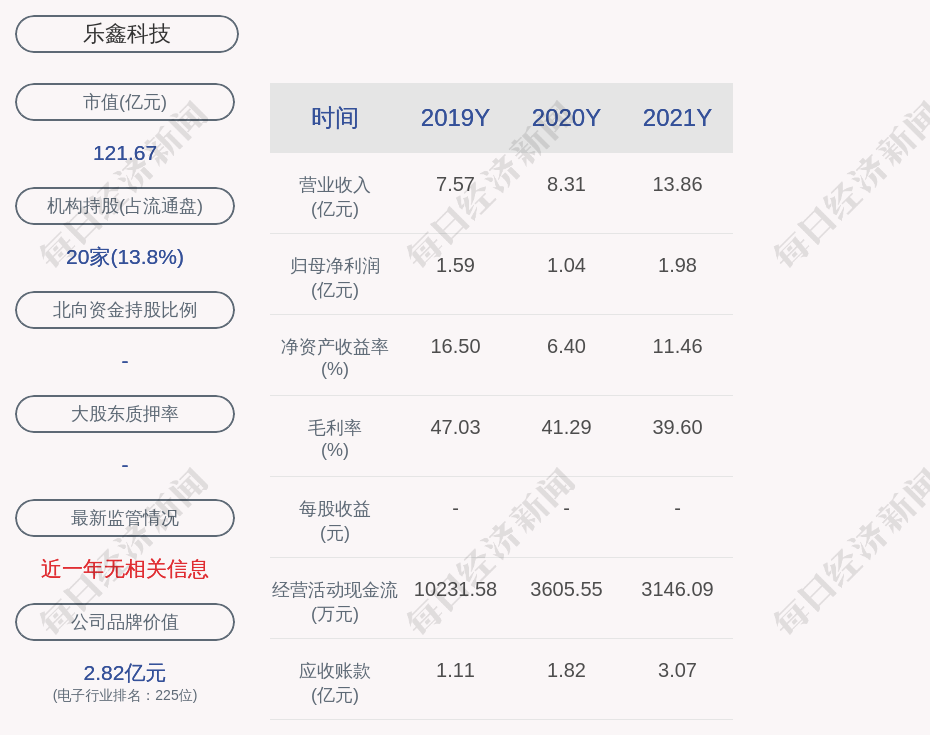
Task: Select the 2019Y cash flow 10231.58
Action: (455, 589)
